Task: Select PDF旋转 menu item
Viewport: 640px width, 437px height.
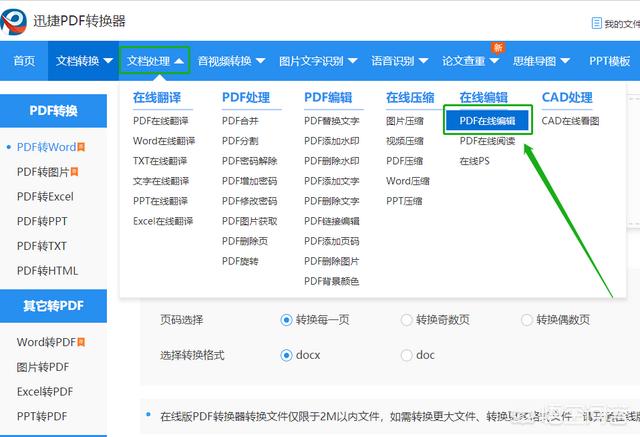Action: [240, 261]
